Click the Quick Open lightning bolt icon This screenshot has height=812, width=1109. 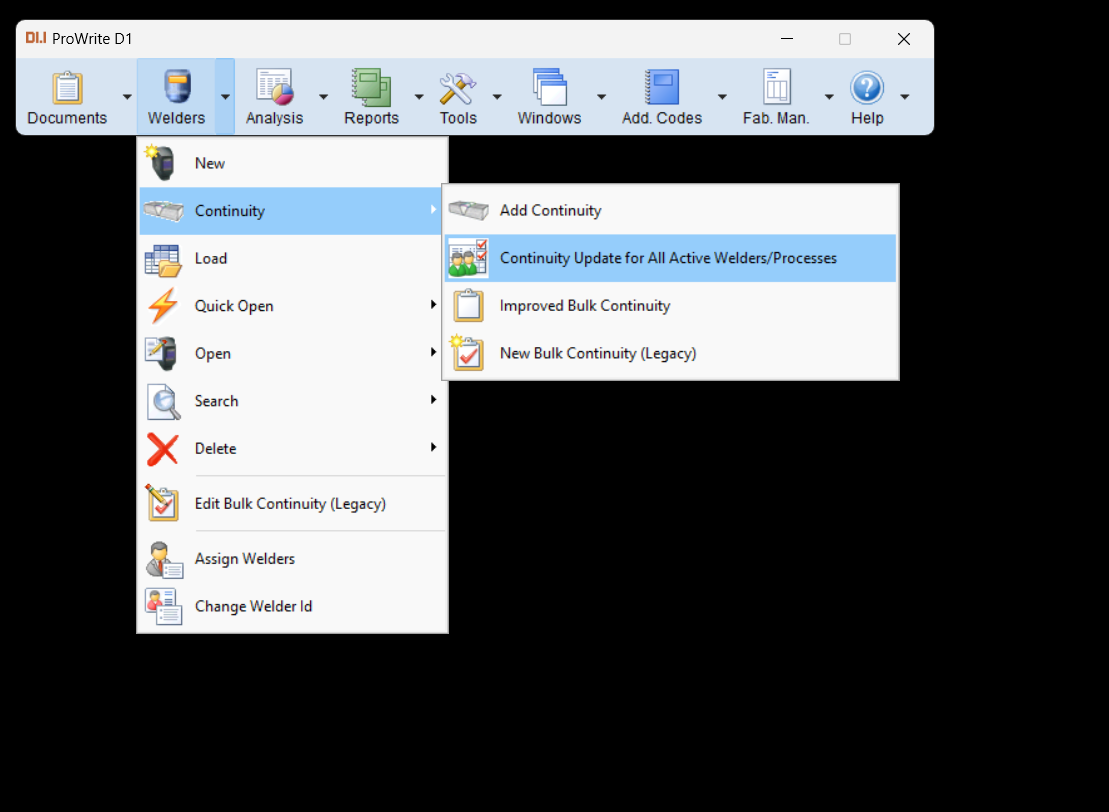[x=163, y=306]
